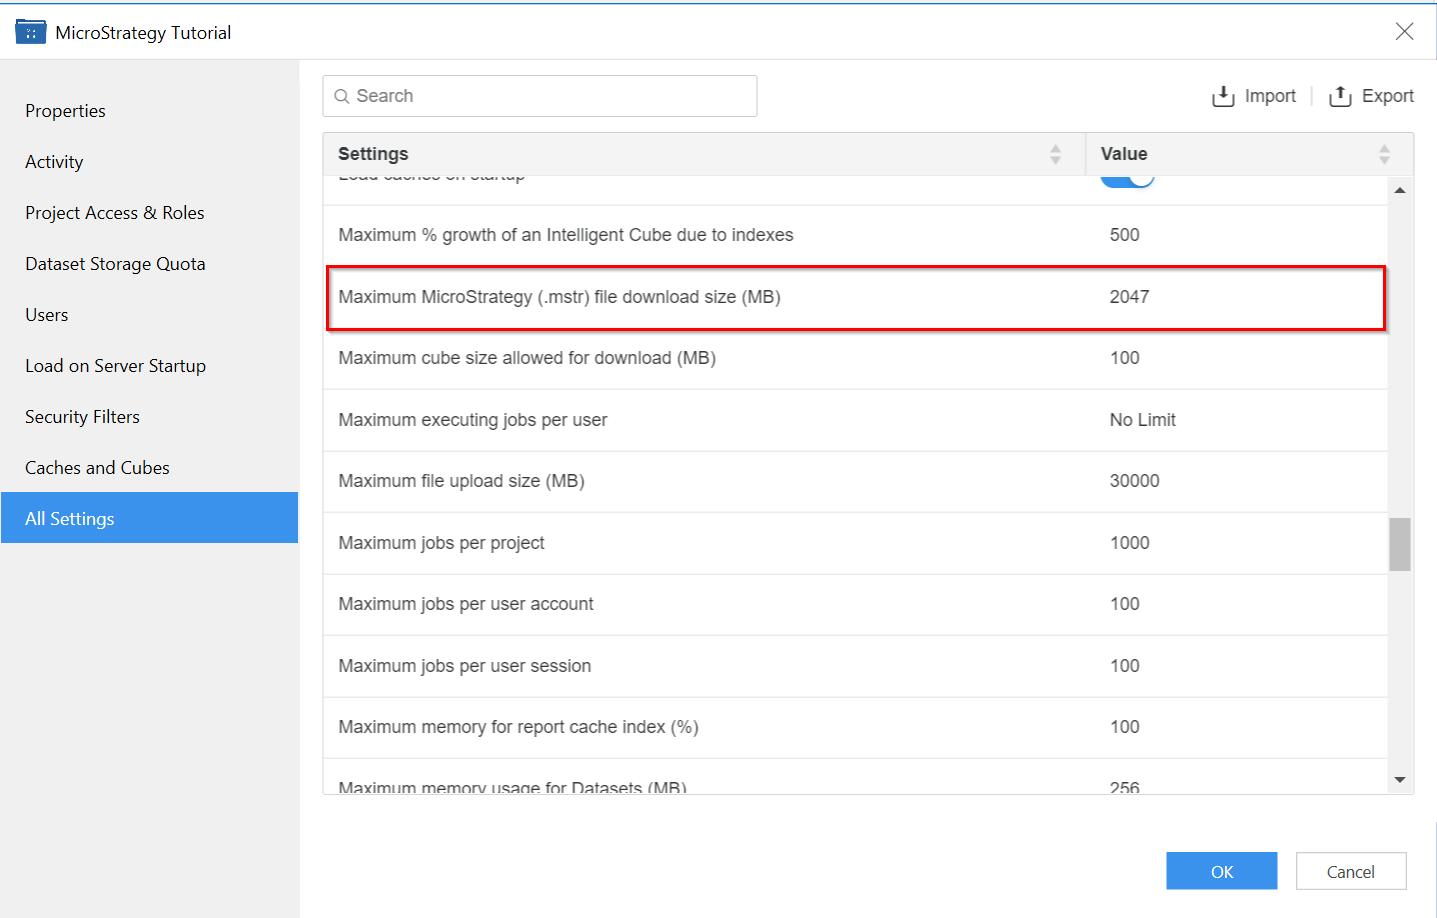Select 'Maximum executing jobs per user' setting
Image resolution: width=1437 pixels, height=918 pixels.
(473, 420)
